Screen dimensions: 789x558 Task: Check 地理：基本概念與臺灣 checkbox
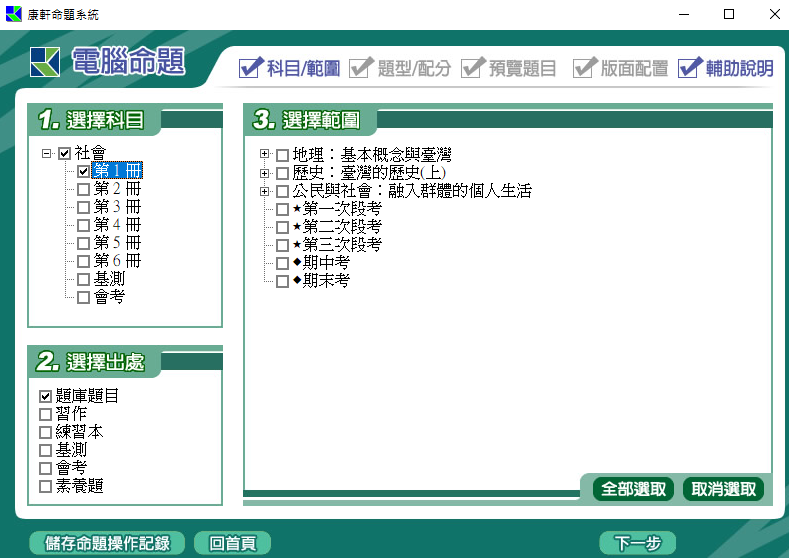(282, 155)
